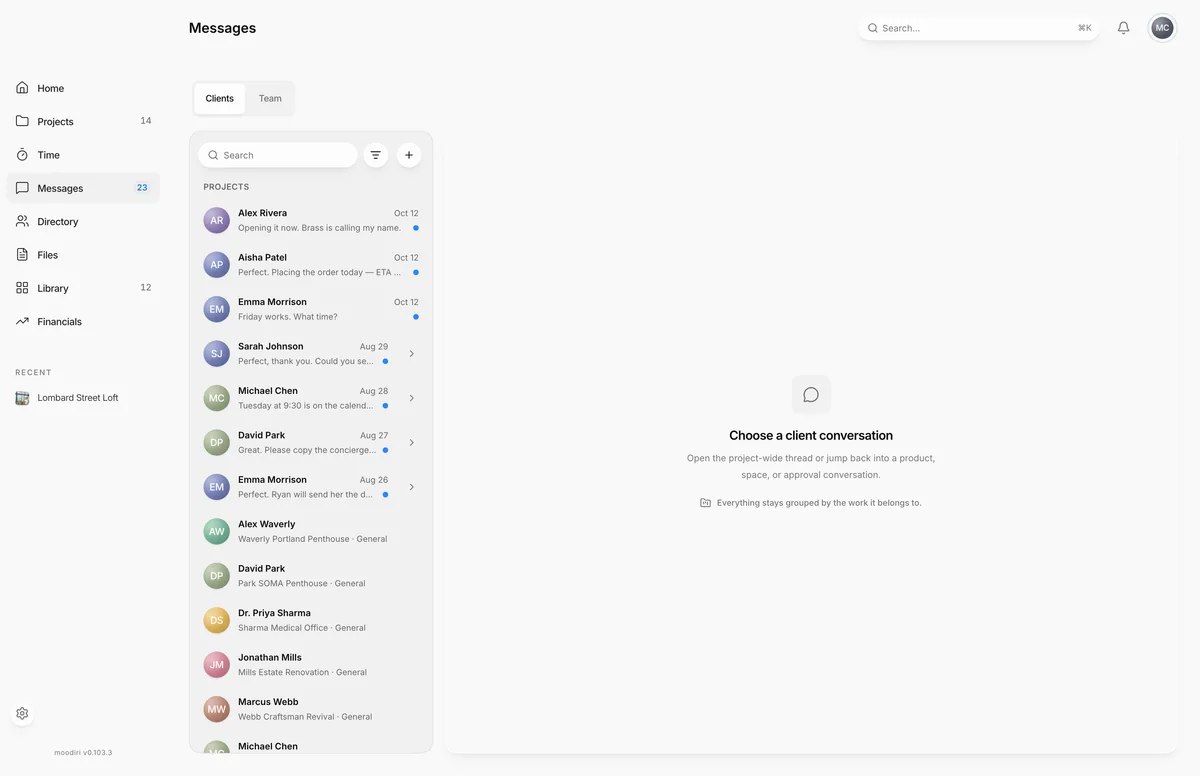The width and height of the screenshot is (1200, 776).
Task: Switch to the Clients tab
Action: [220, 98]
